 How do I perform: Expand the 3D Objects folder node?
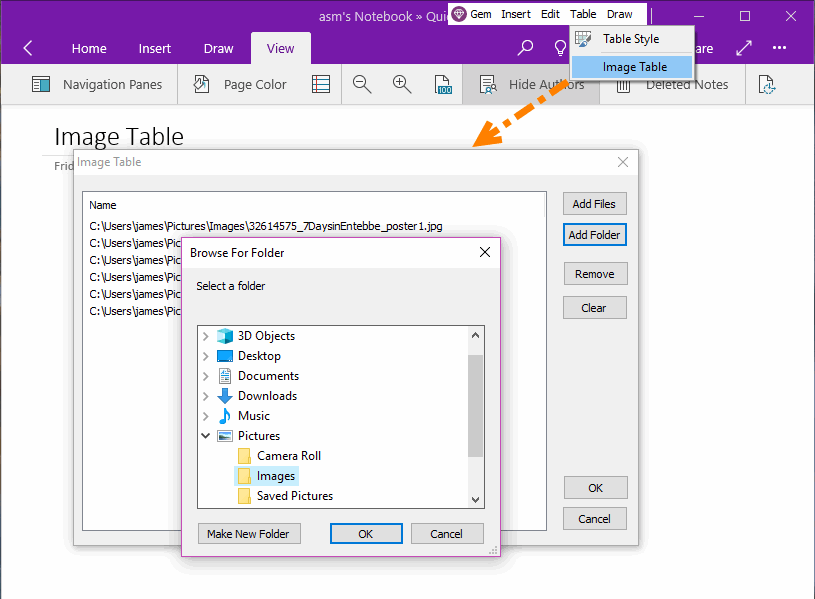click(206, 336)
